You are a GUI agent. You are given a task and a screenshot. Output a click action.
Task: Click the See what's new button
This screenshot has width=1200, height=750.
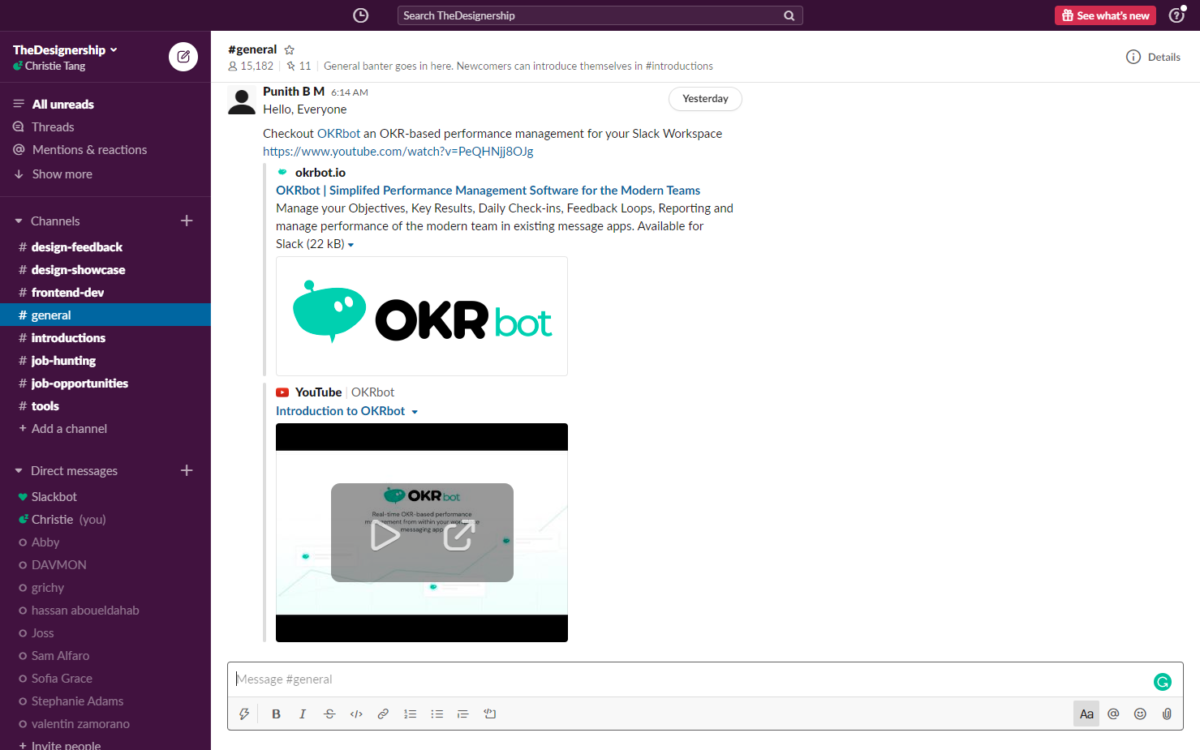(x=1105, y=16)
